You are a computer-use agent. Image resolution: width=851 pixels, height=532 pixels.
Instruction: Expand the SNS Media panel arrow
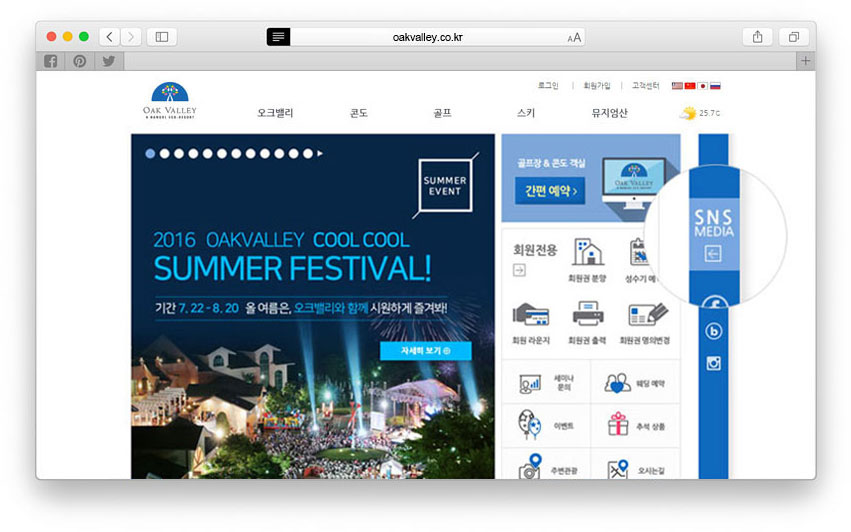point(713,255)
